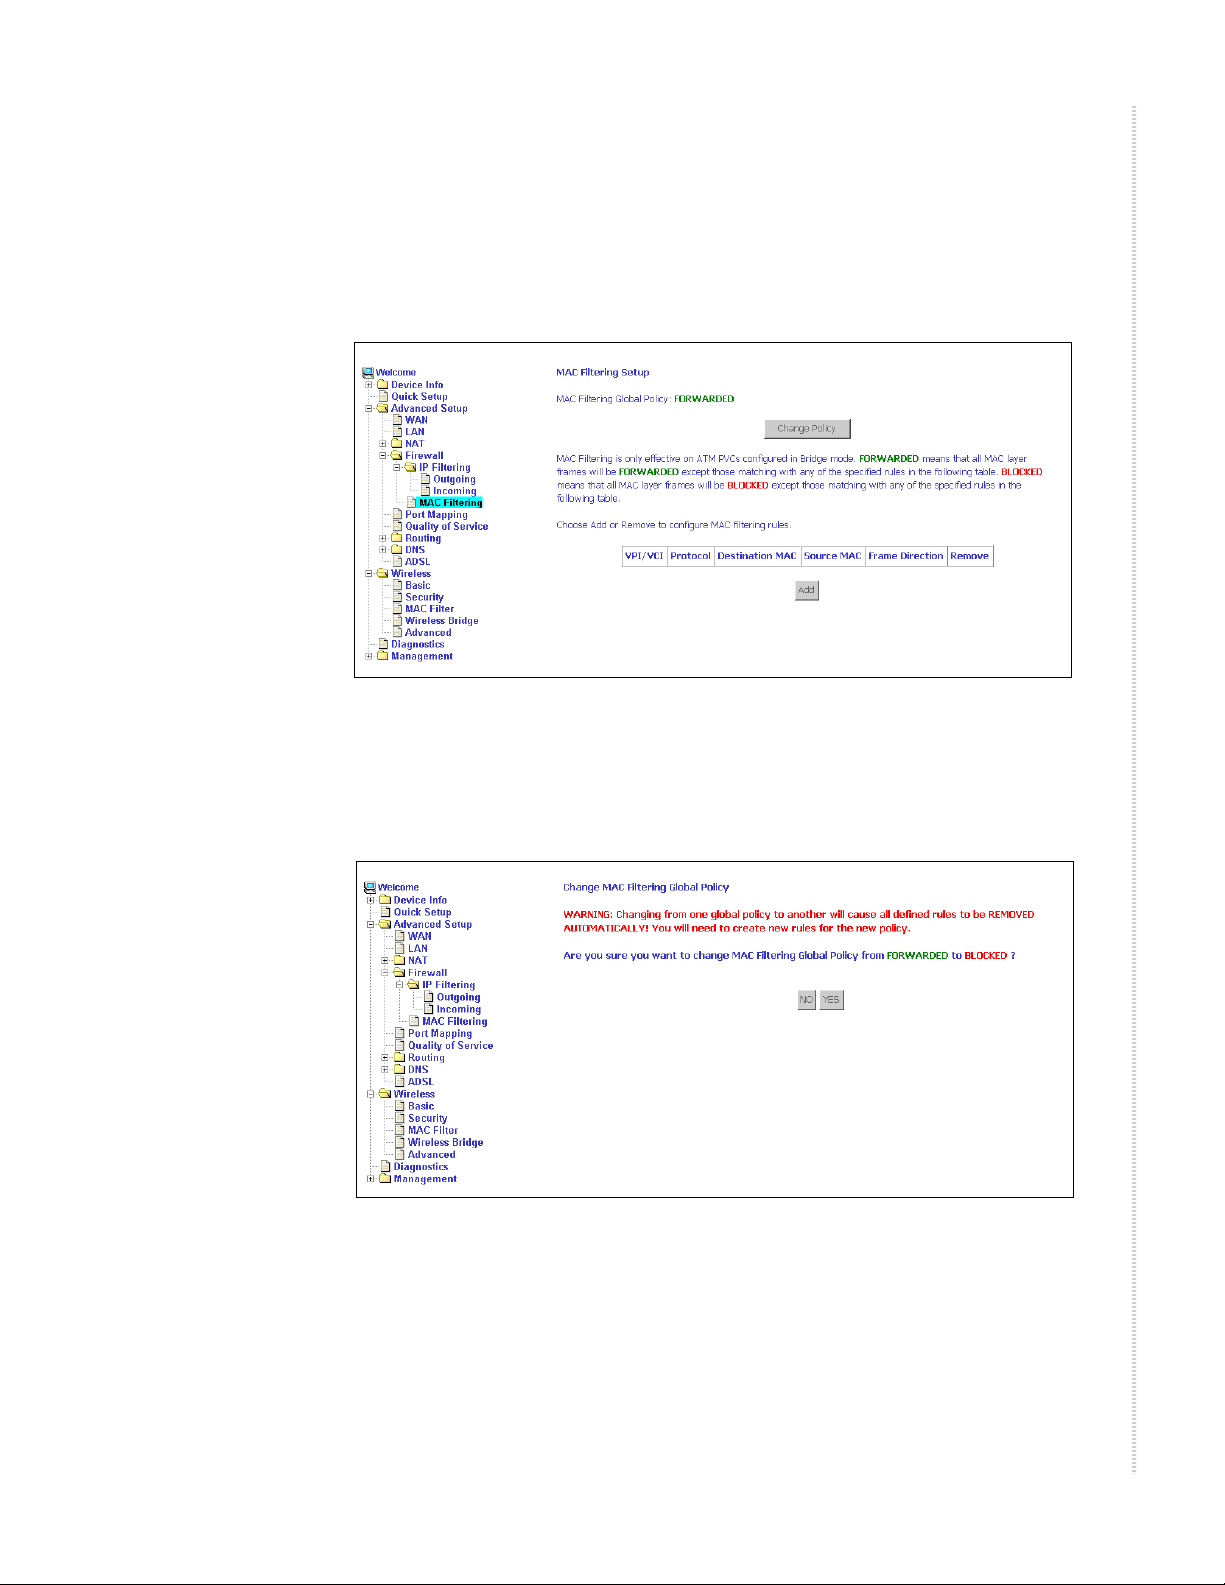Image resolution: width=1225 pixels, height=1585 pixels.
Task: Click YES to confirm the global policy change
Action: click(x=831, y=1000)
